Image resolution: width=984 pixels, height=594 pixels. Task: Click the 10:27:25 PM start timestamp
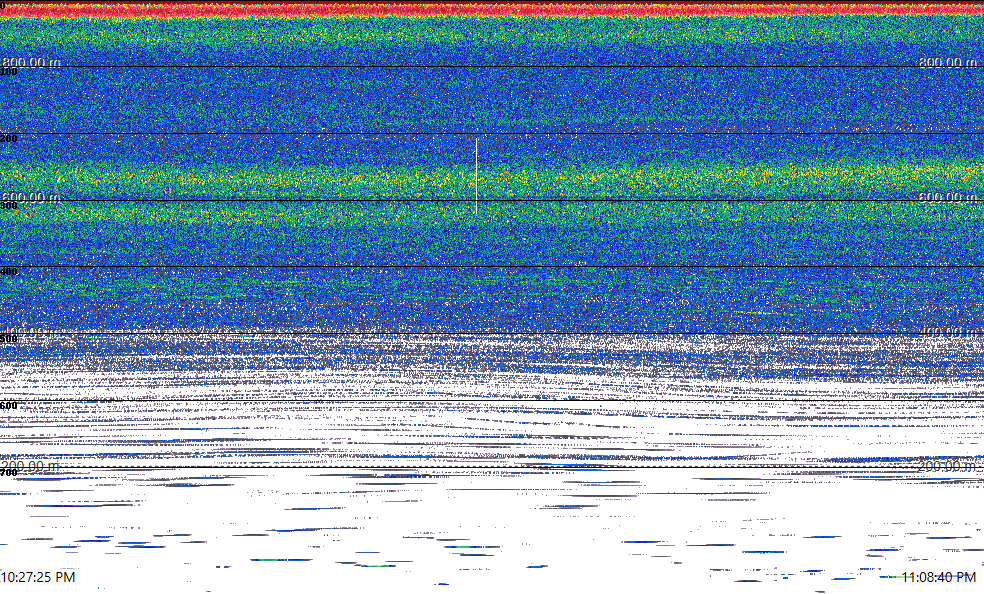38,576
